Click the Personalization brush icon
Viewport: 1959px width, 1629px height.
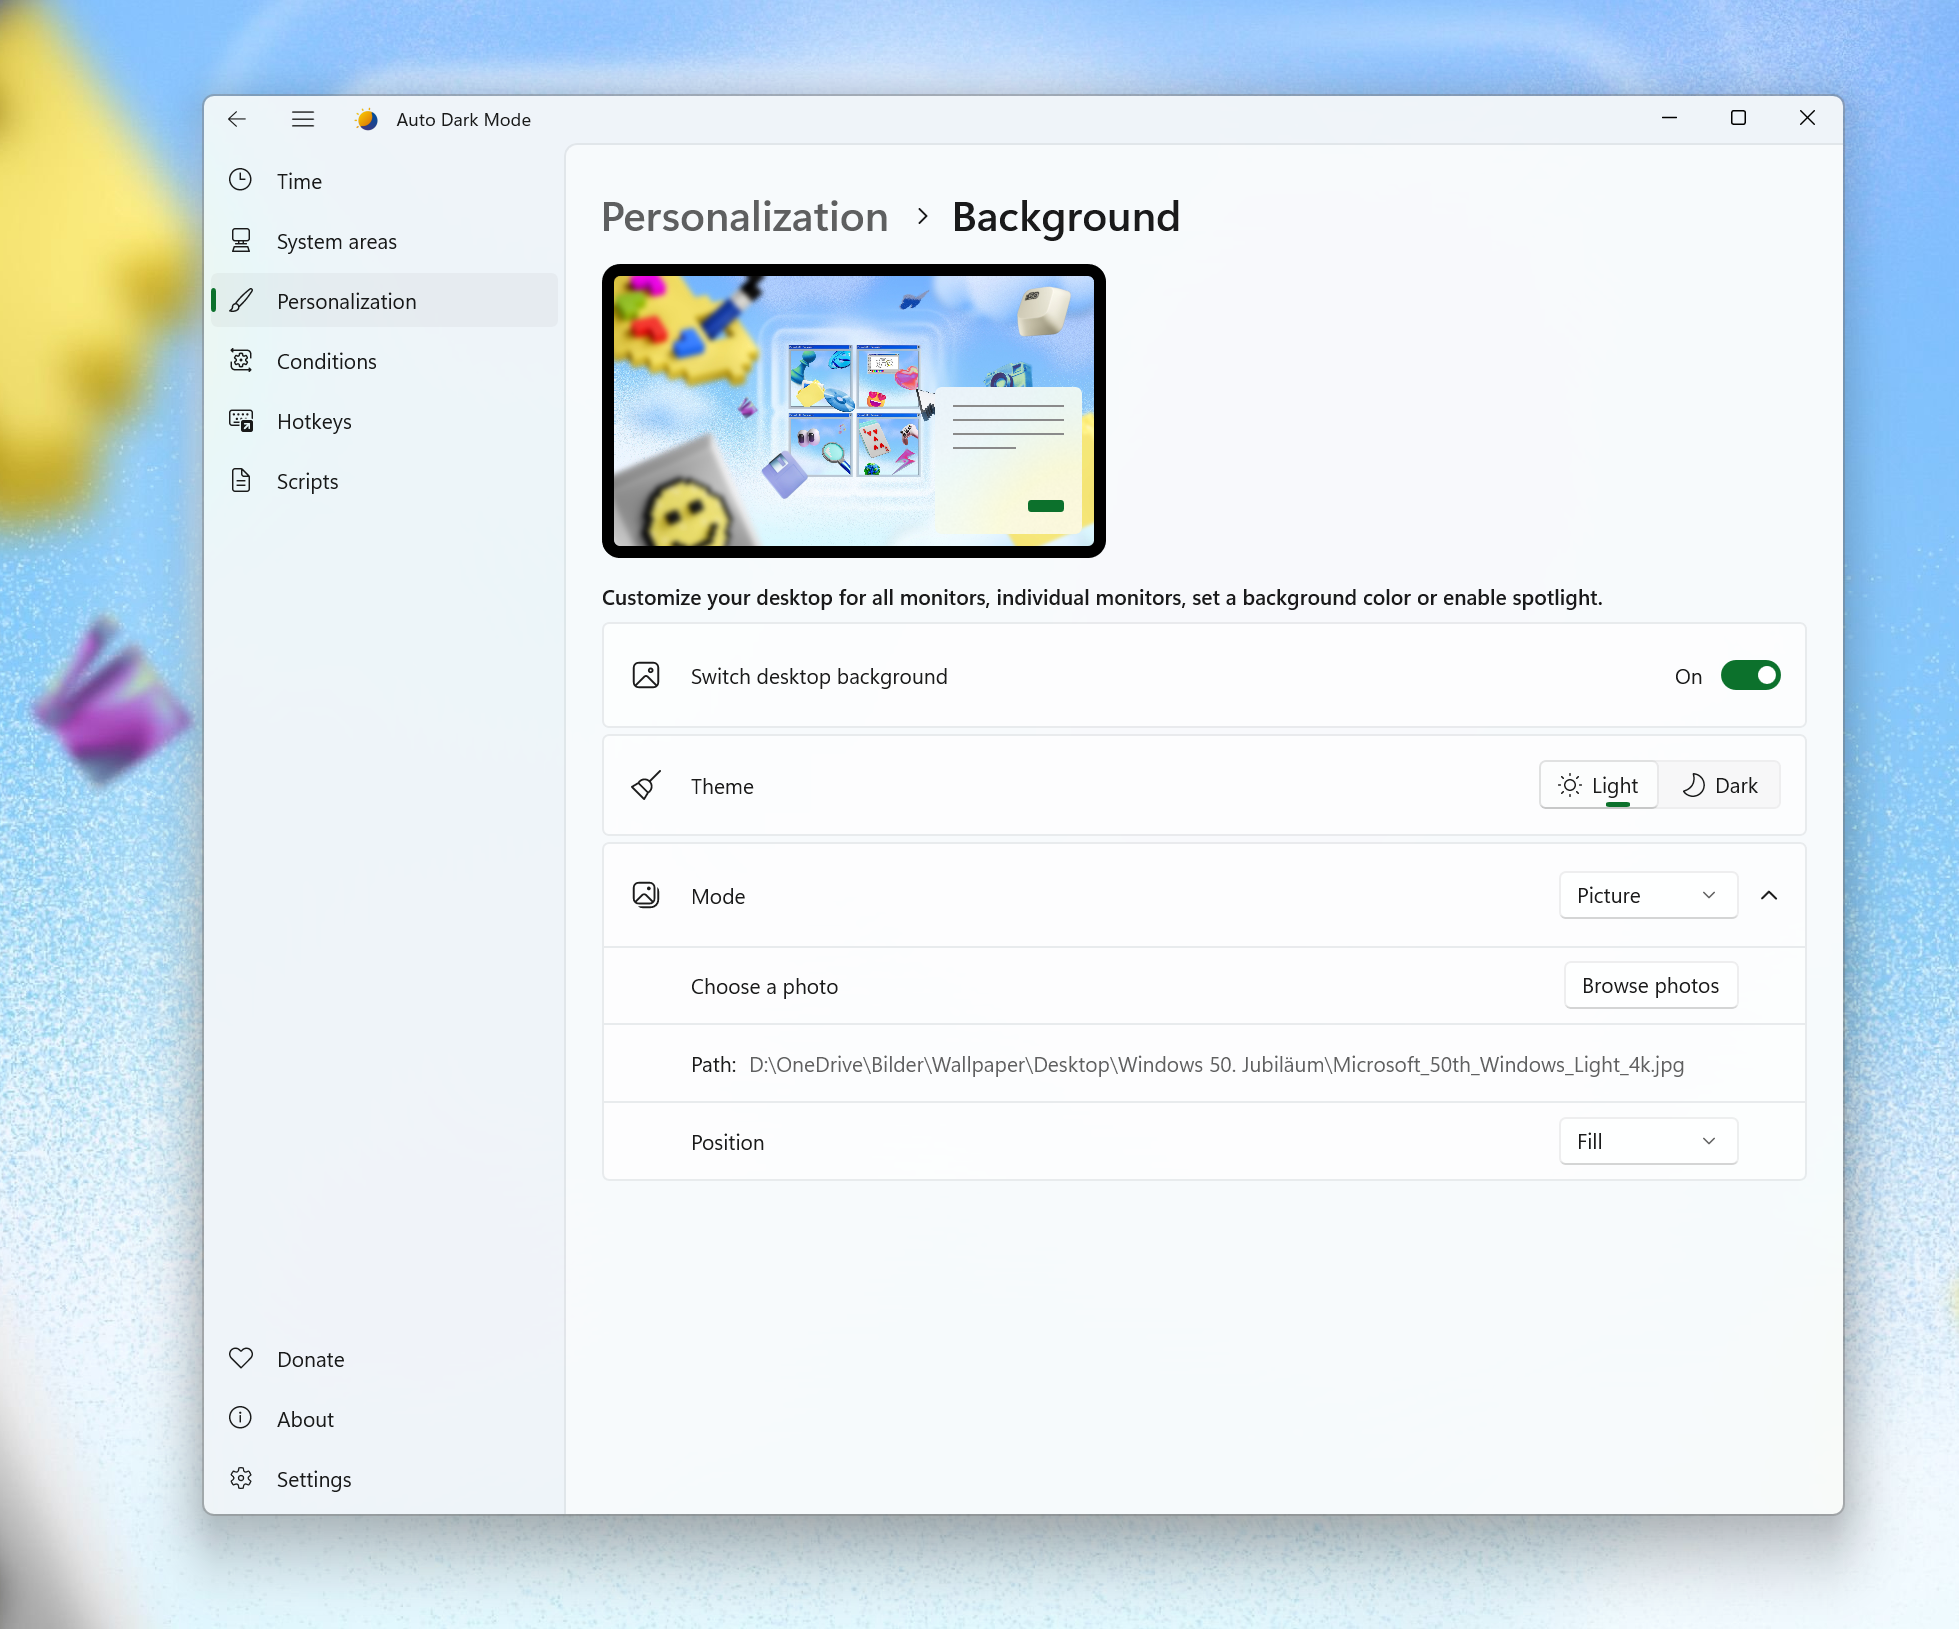point(241,300)
